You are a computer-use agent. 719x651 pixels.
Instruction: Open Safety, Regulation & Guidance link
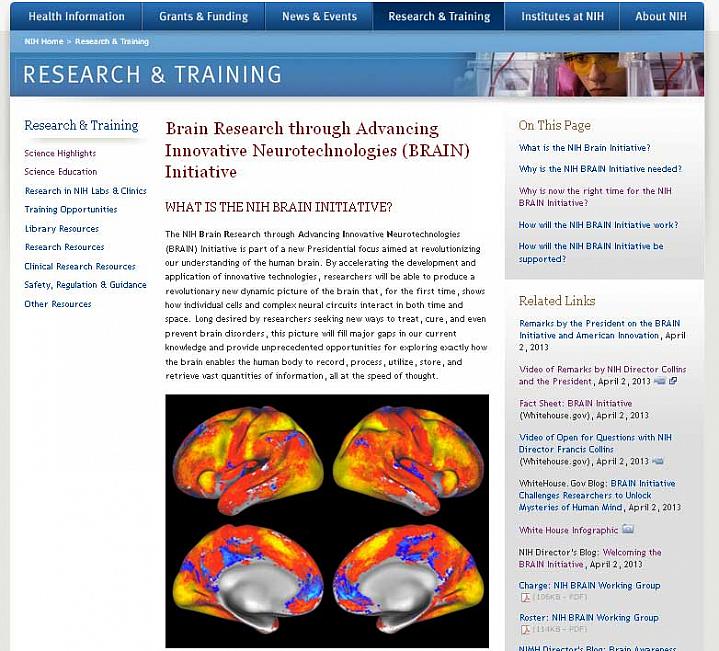(x=85, y=285)
